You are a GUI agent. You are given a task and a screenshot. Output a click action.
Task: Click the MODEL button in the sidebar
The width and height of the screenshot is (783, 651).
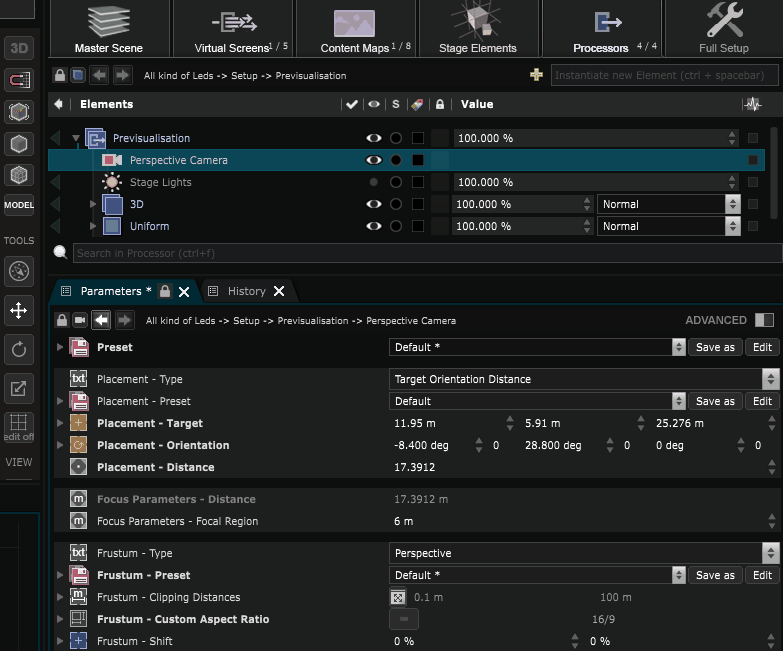tap(19, 205)
